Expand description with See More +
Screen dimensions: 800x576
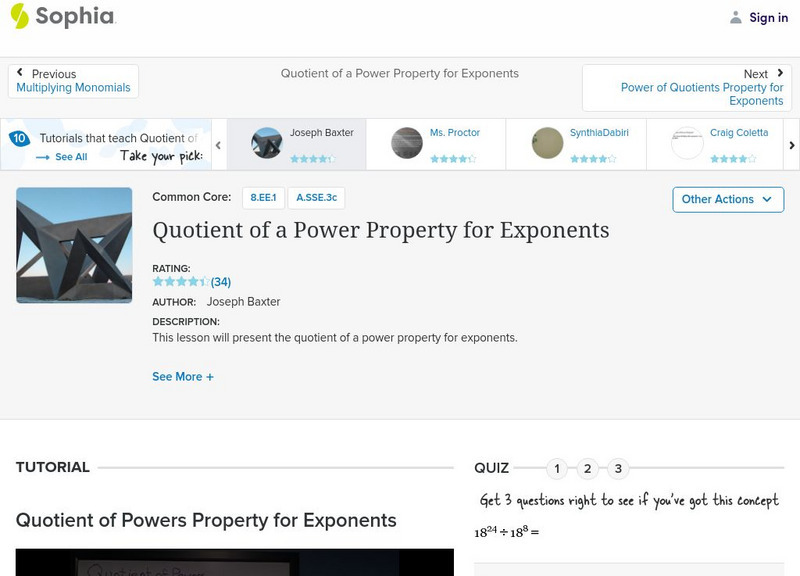(x=183, y=377)
